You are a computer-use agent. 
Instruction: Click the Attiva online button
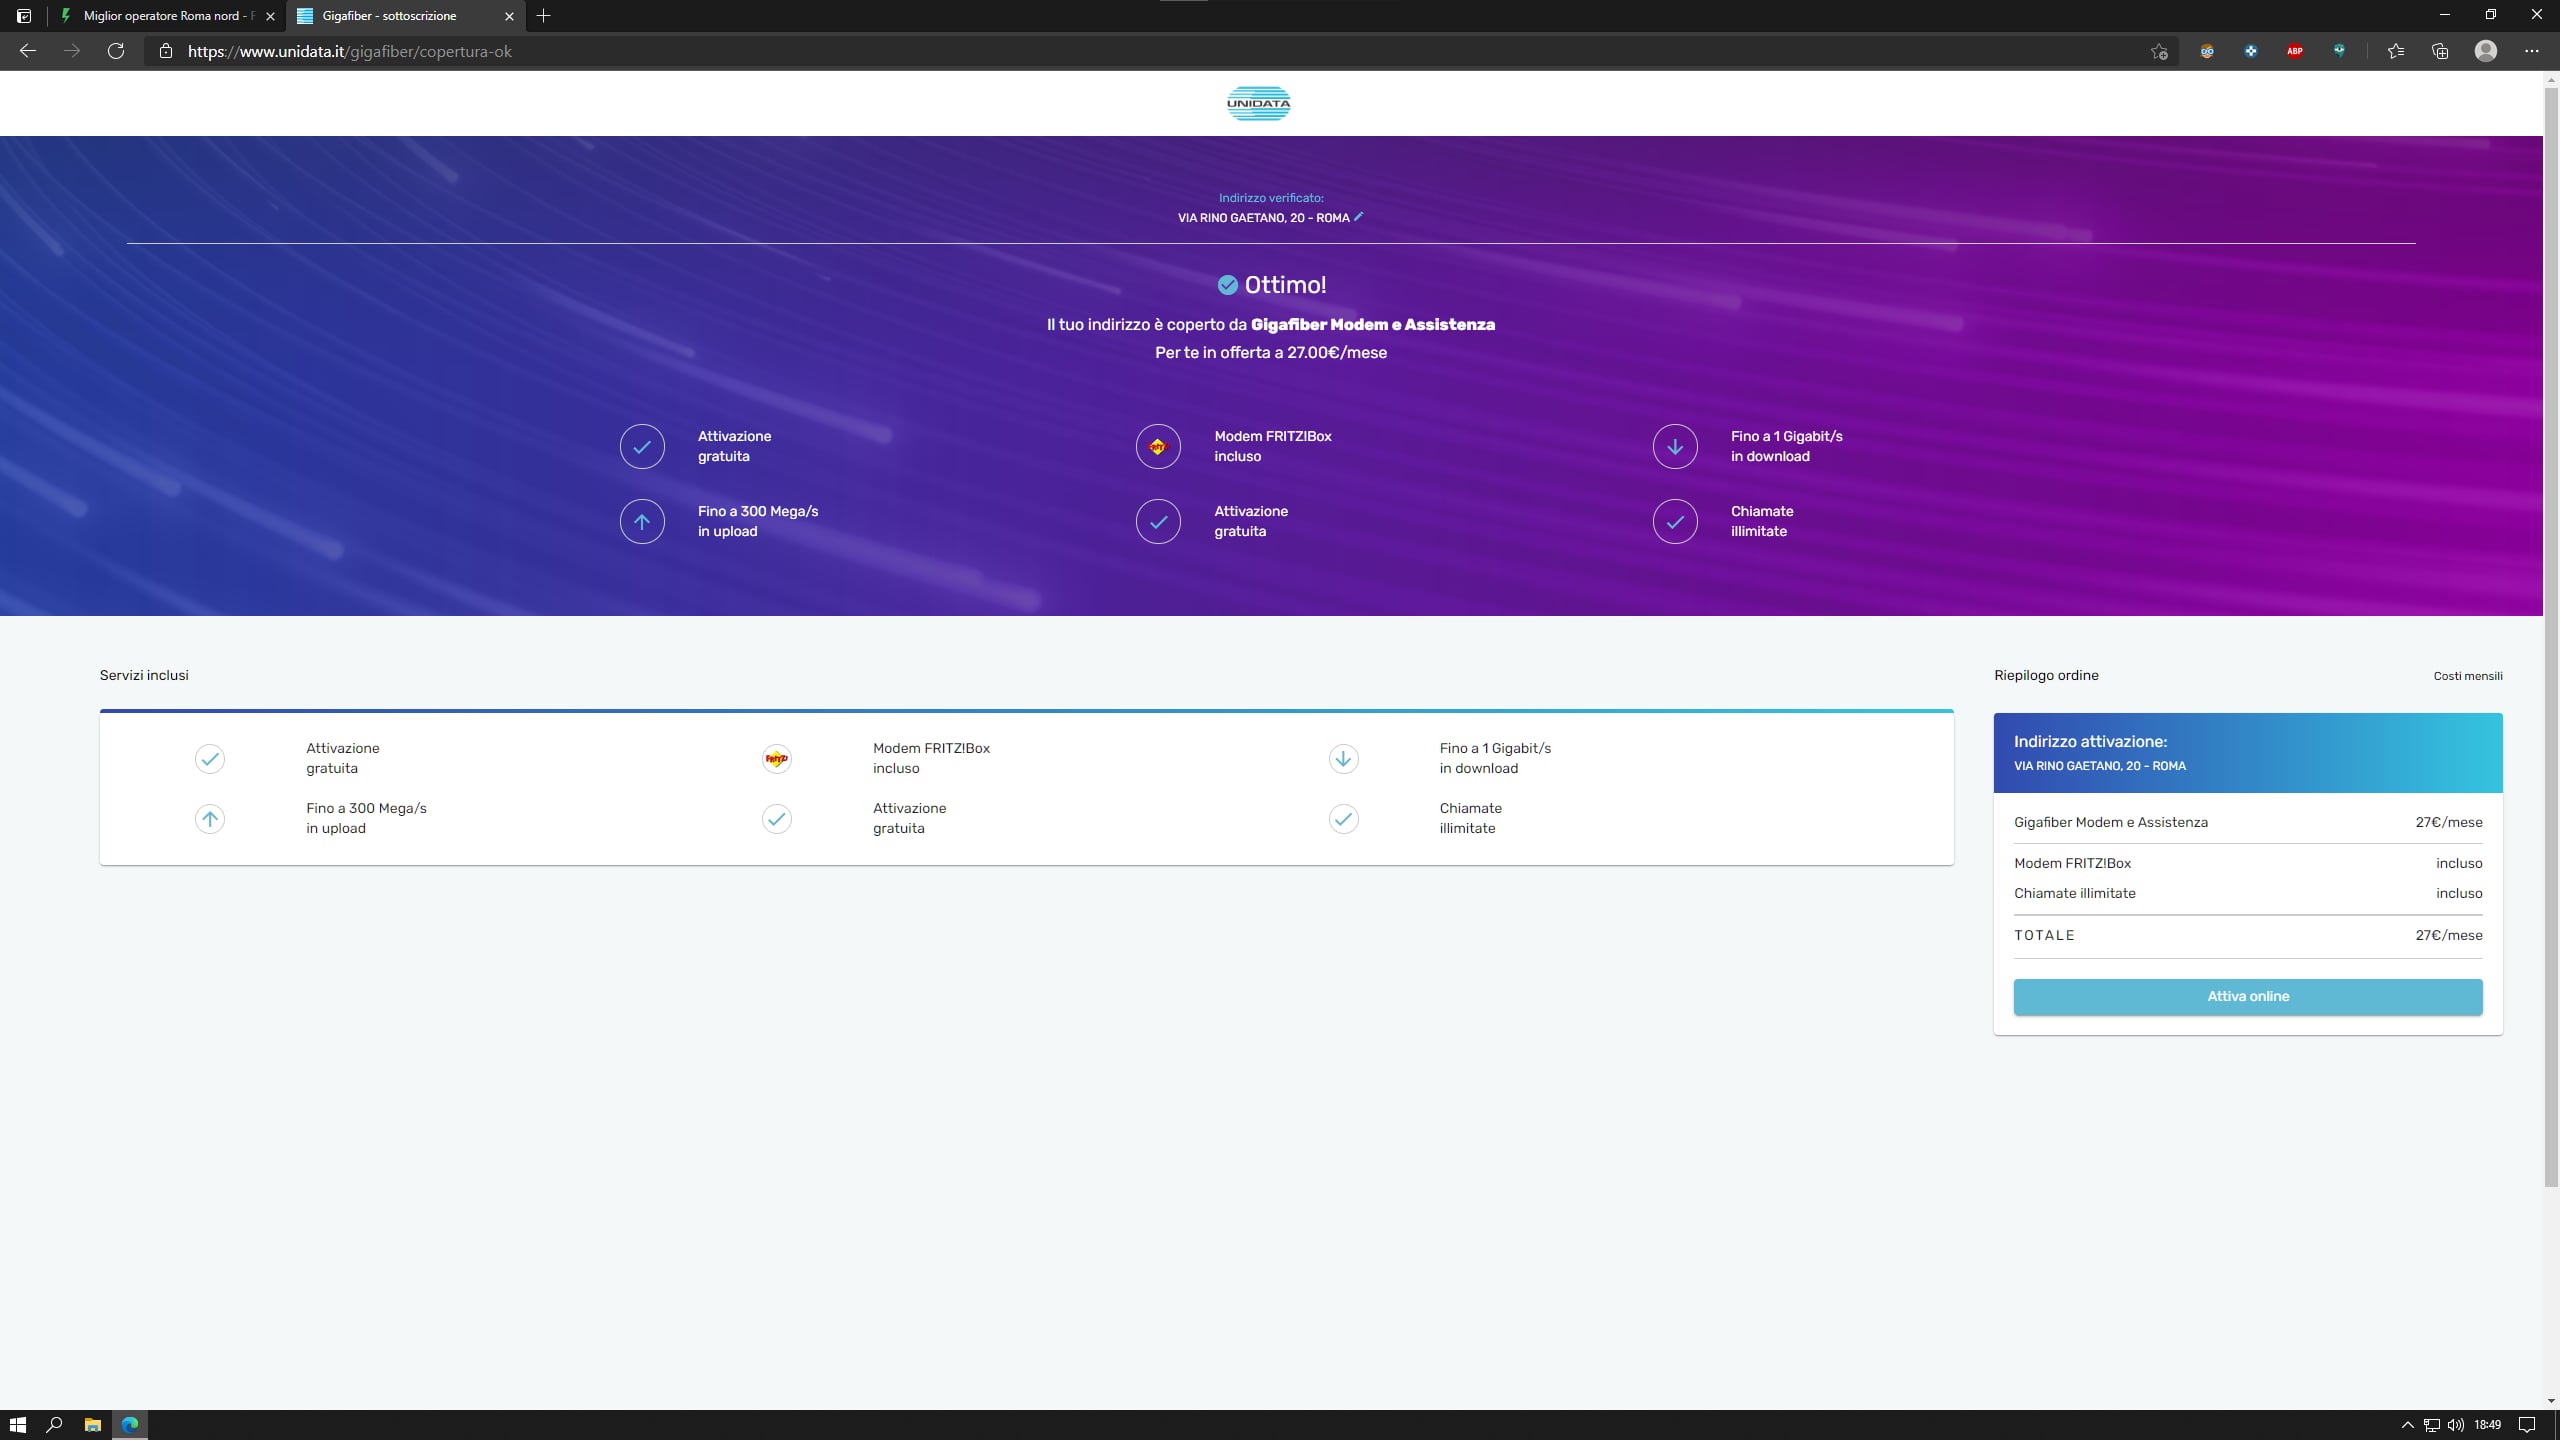click(x=2247, y=996)
